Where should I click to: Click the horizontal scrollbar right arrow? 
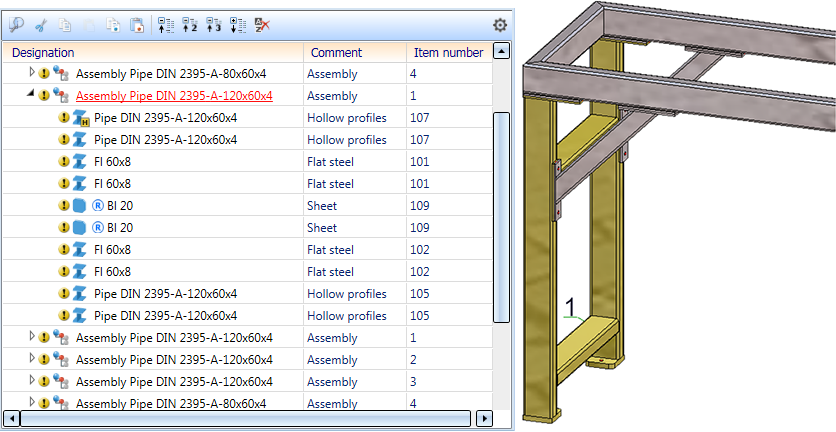(484, 419)
